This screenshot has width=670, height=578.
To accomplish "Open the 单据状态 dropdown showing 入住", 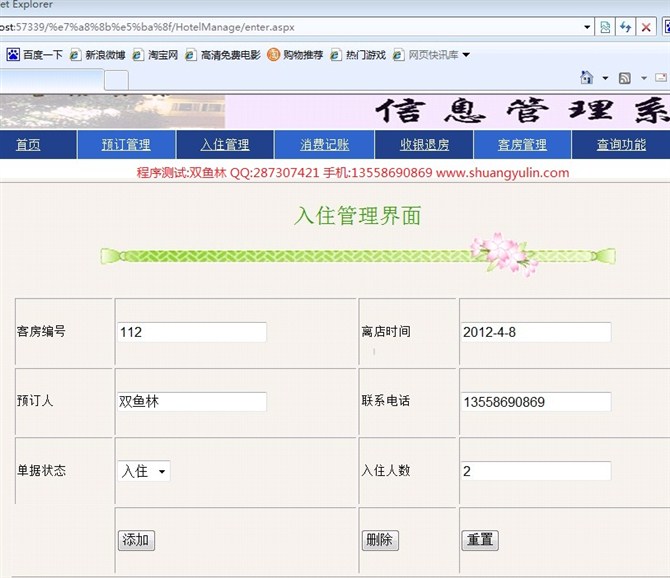I will click(144, 471).
